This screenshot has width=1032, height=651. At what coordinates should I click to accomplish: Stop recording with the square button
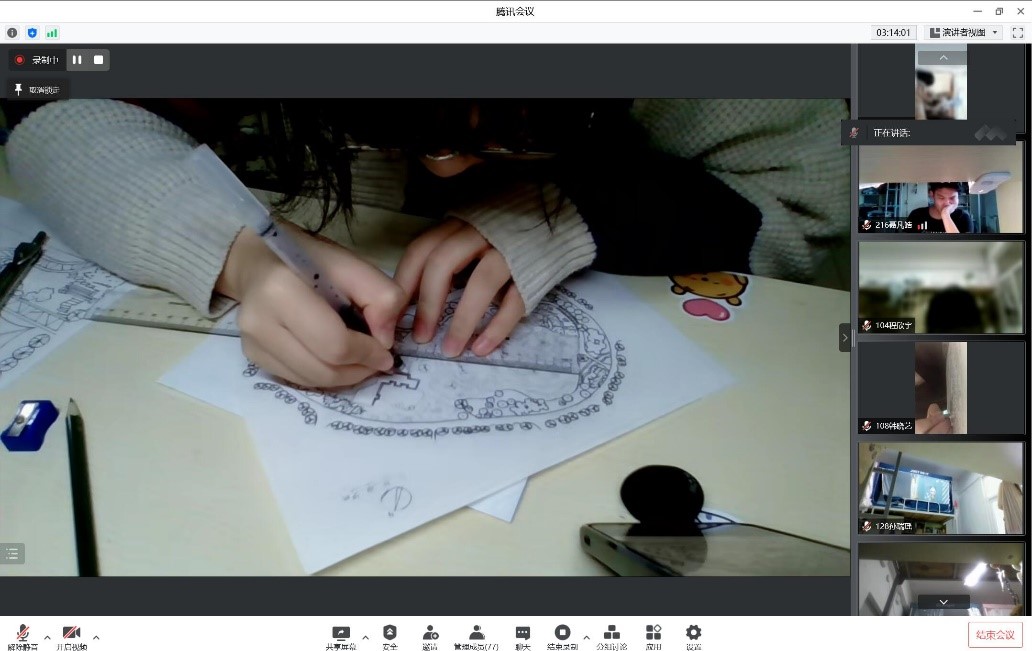click(98, 60)
